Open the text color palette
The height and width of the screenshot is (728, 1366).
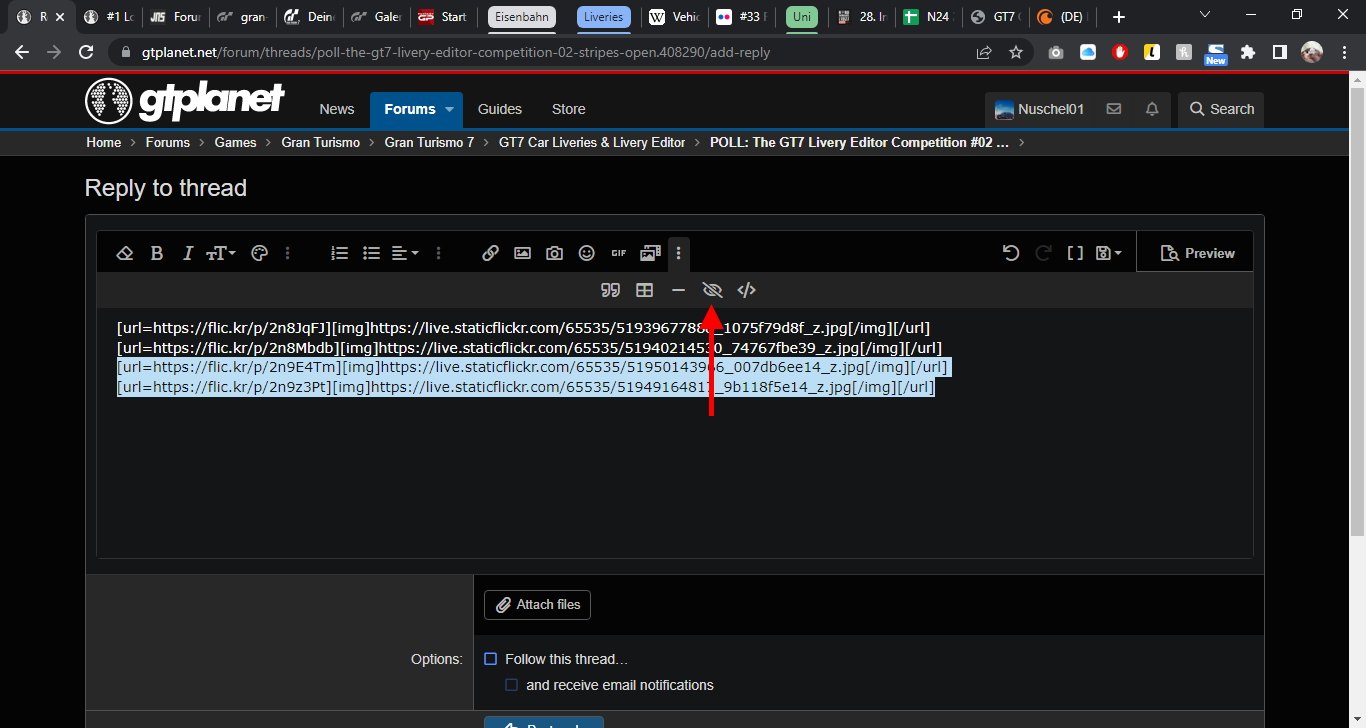259,253
